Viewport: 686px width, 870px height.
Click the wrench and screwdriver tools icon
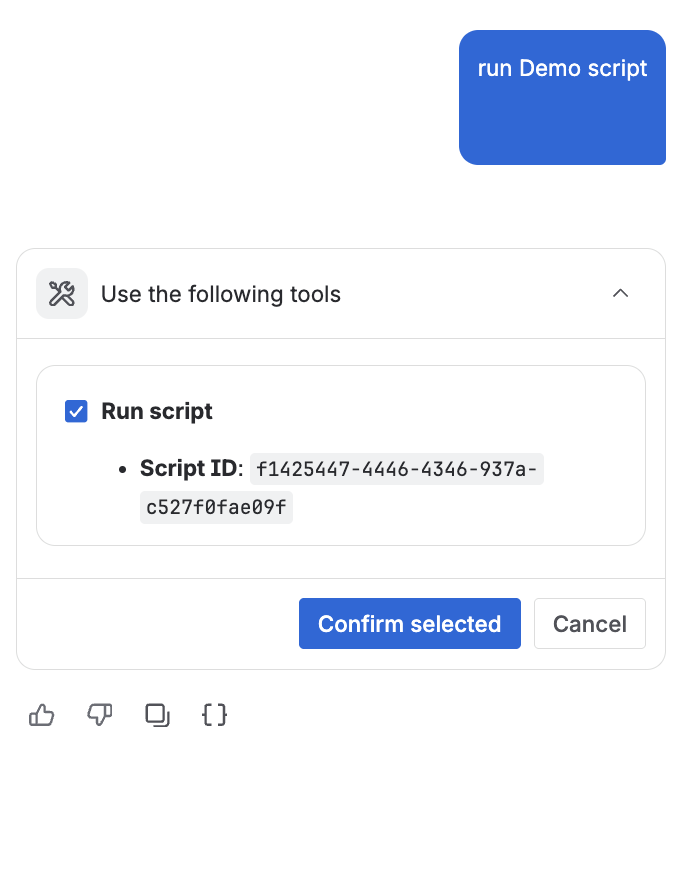62,294
